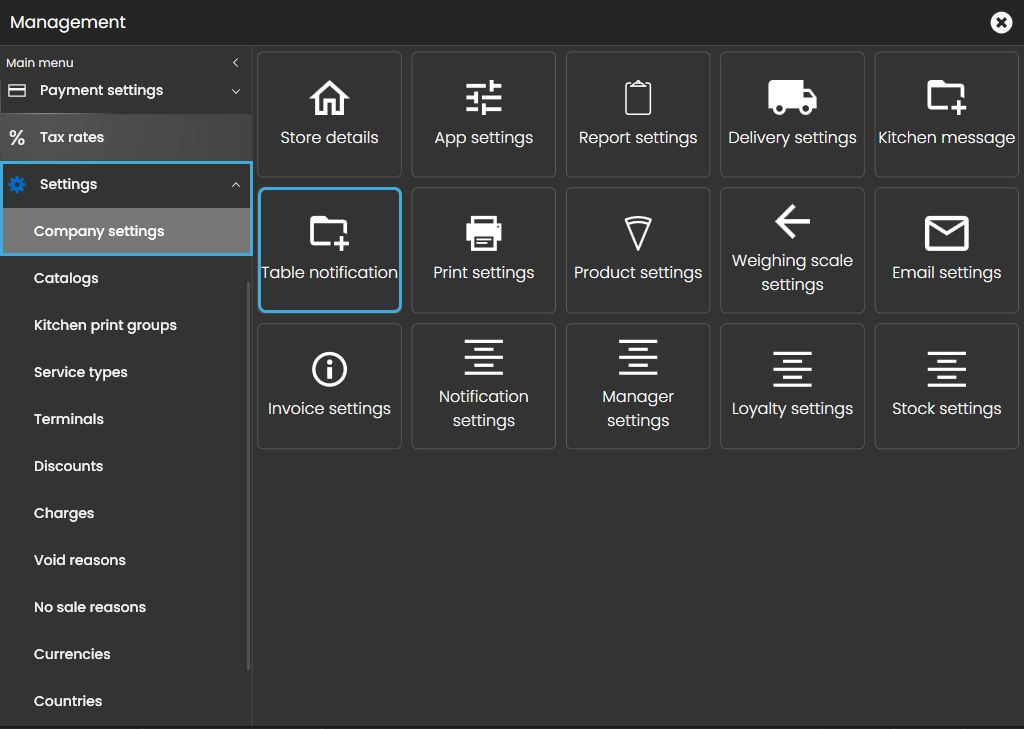This screenshot has width=1024, height=729.
Task: Open Invoice settings info icon
Action: 329,369
